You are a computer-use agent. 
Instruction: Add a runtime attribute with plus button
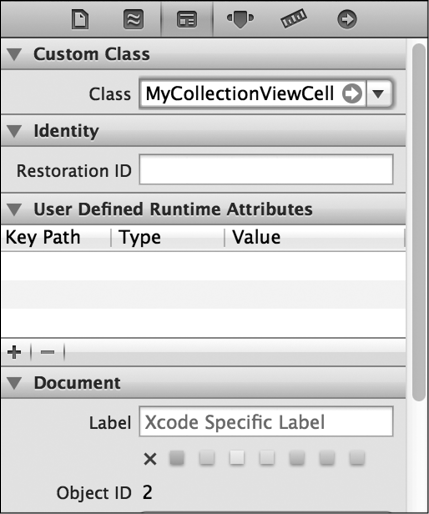(14, 352)
